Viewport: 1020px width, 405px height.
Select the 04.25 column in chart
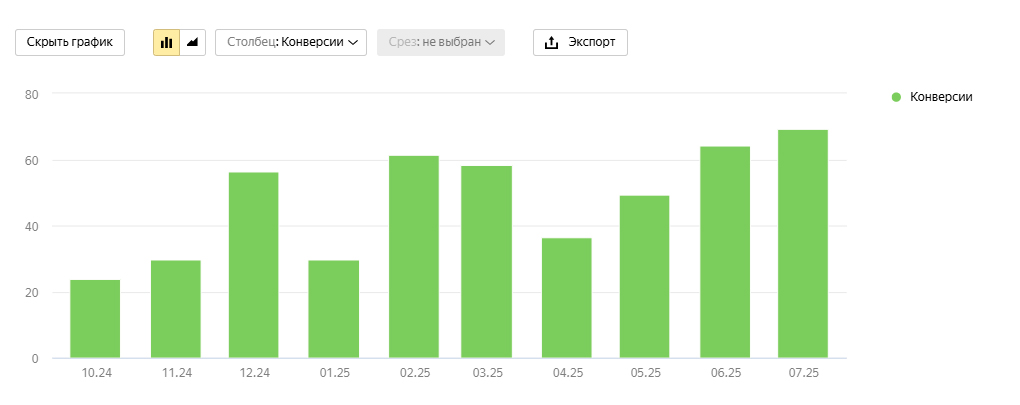pyautogui.click(x=567, y=298)
